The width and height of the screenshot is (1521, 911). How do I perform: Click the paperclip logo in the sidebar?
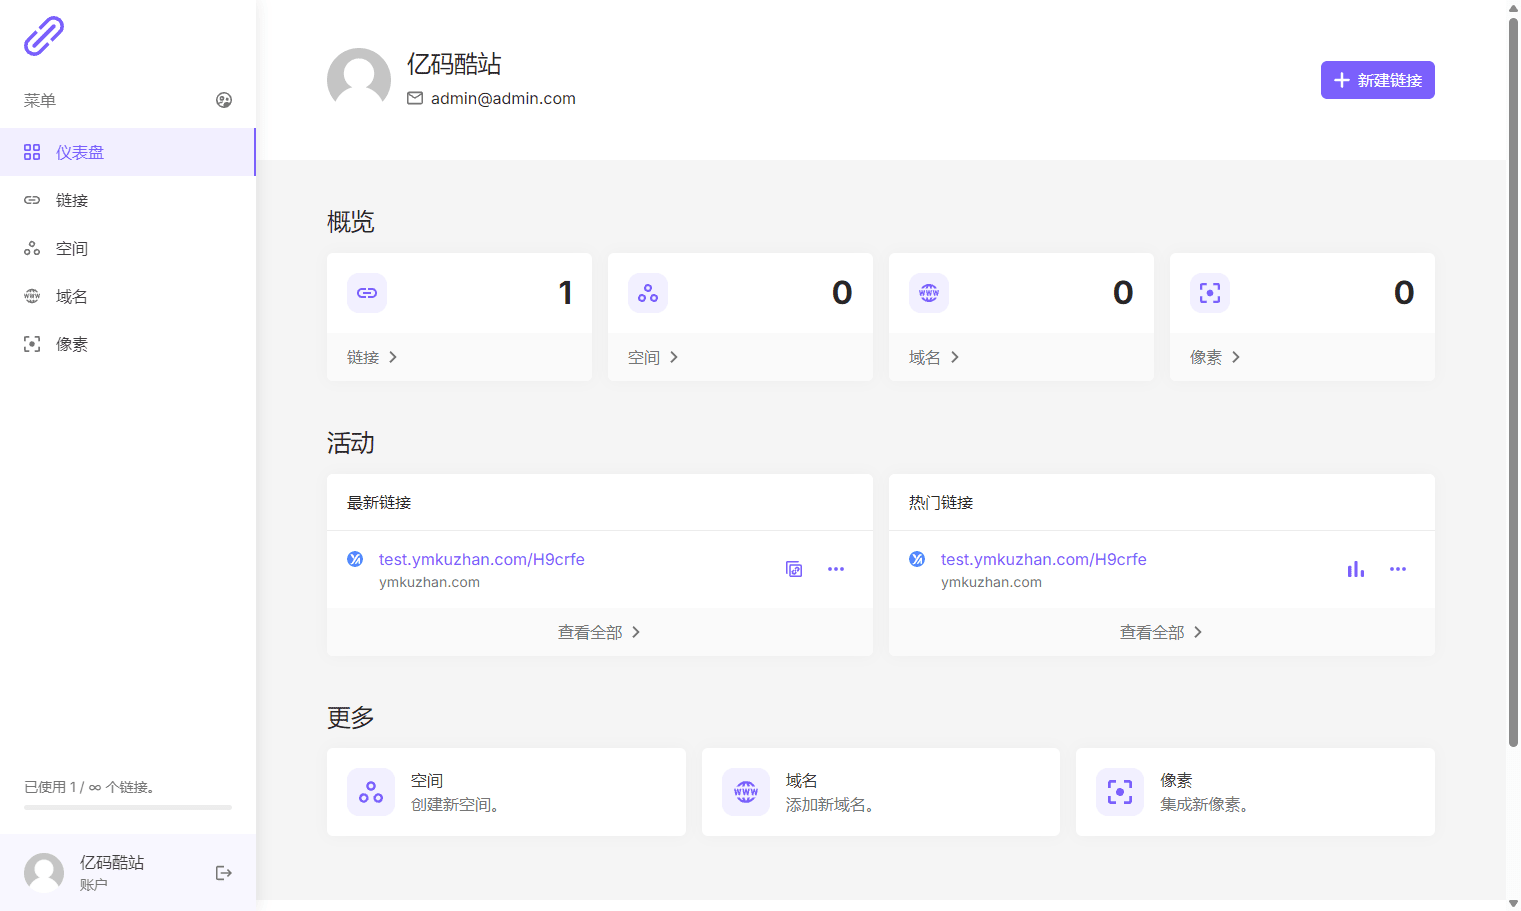[x=44, y=36]
